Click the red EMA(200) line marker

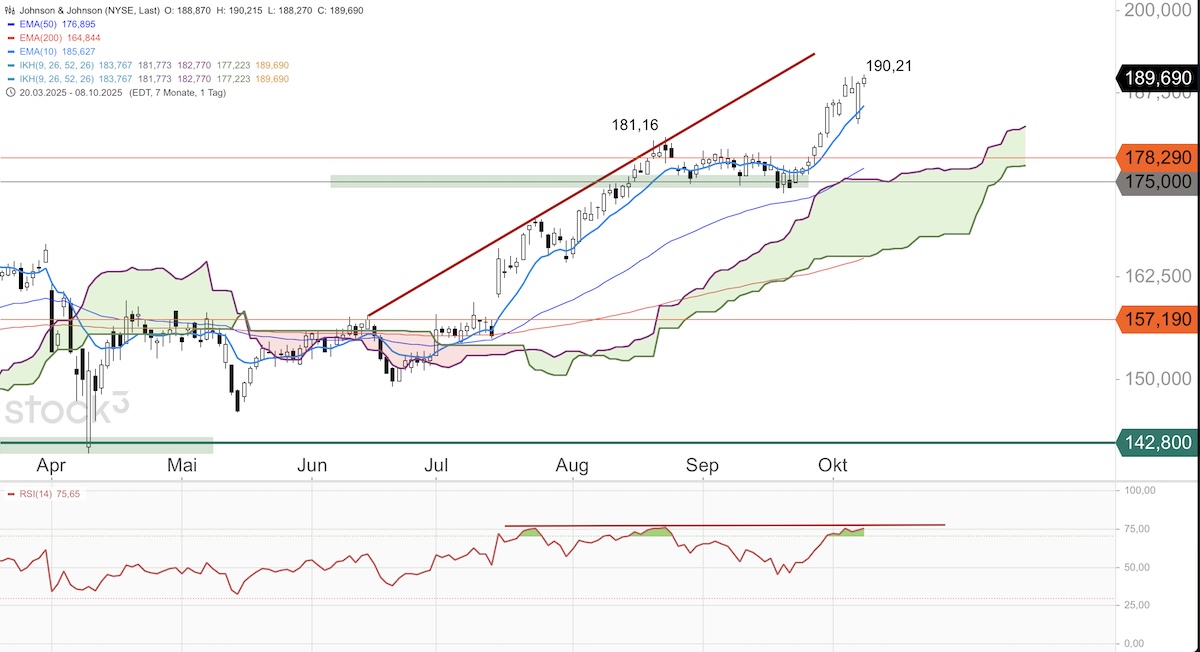(9, 37)
